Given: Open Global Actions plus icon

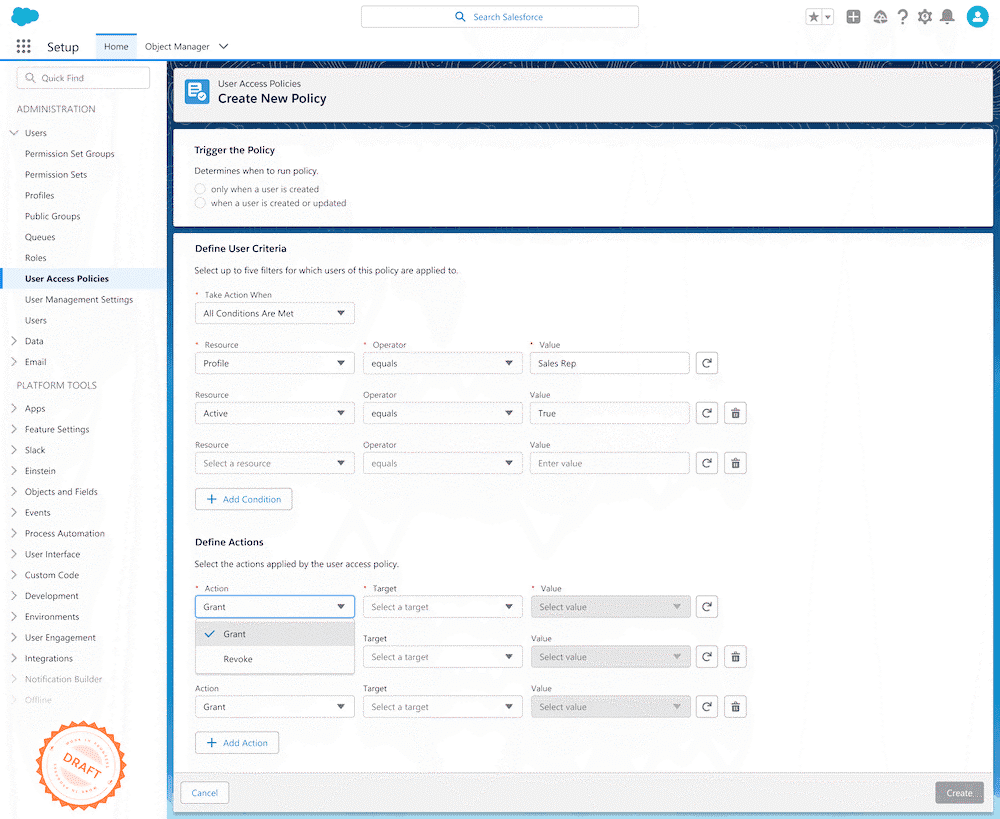Looking at the screenshot, I should tap(853, 17).
